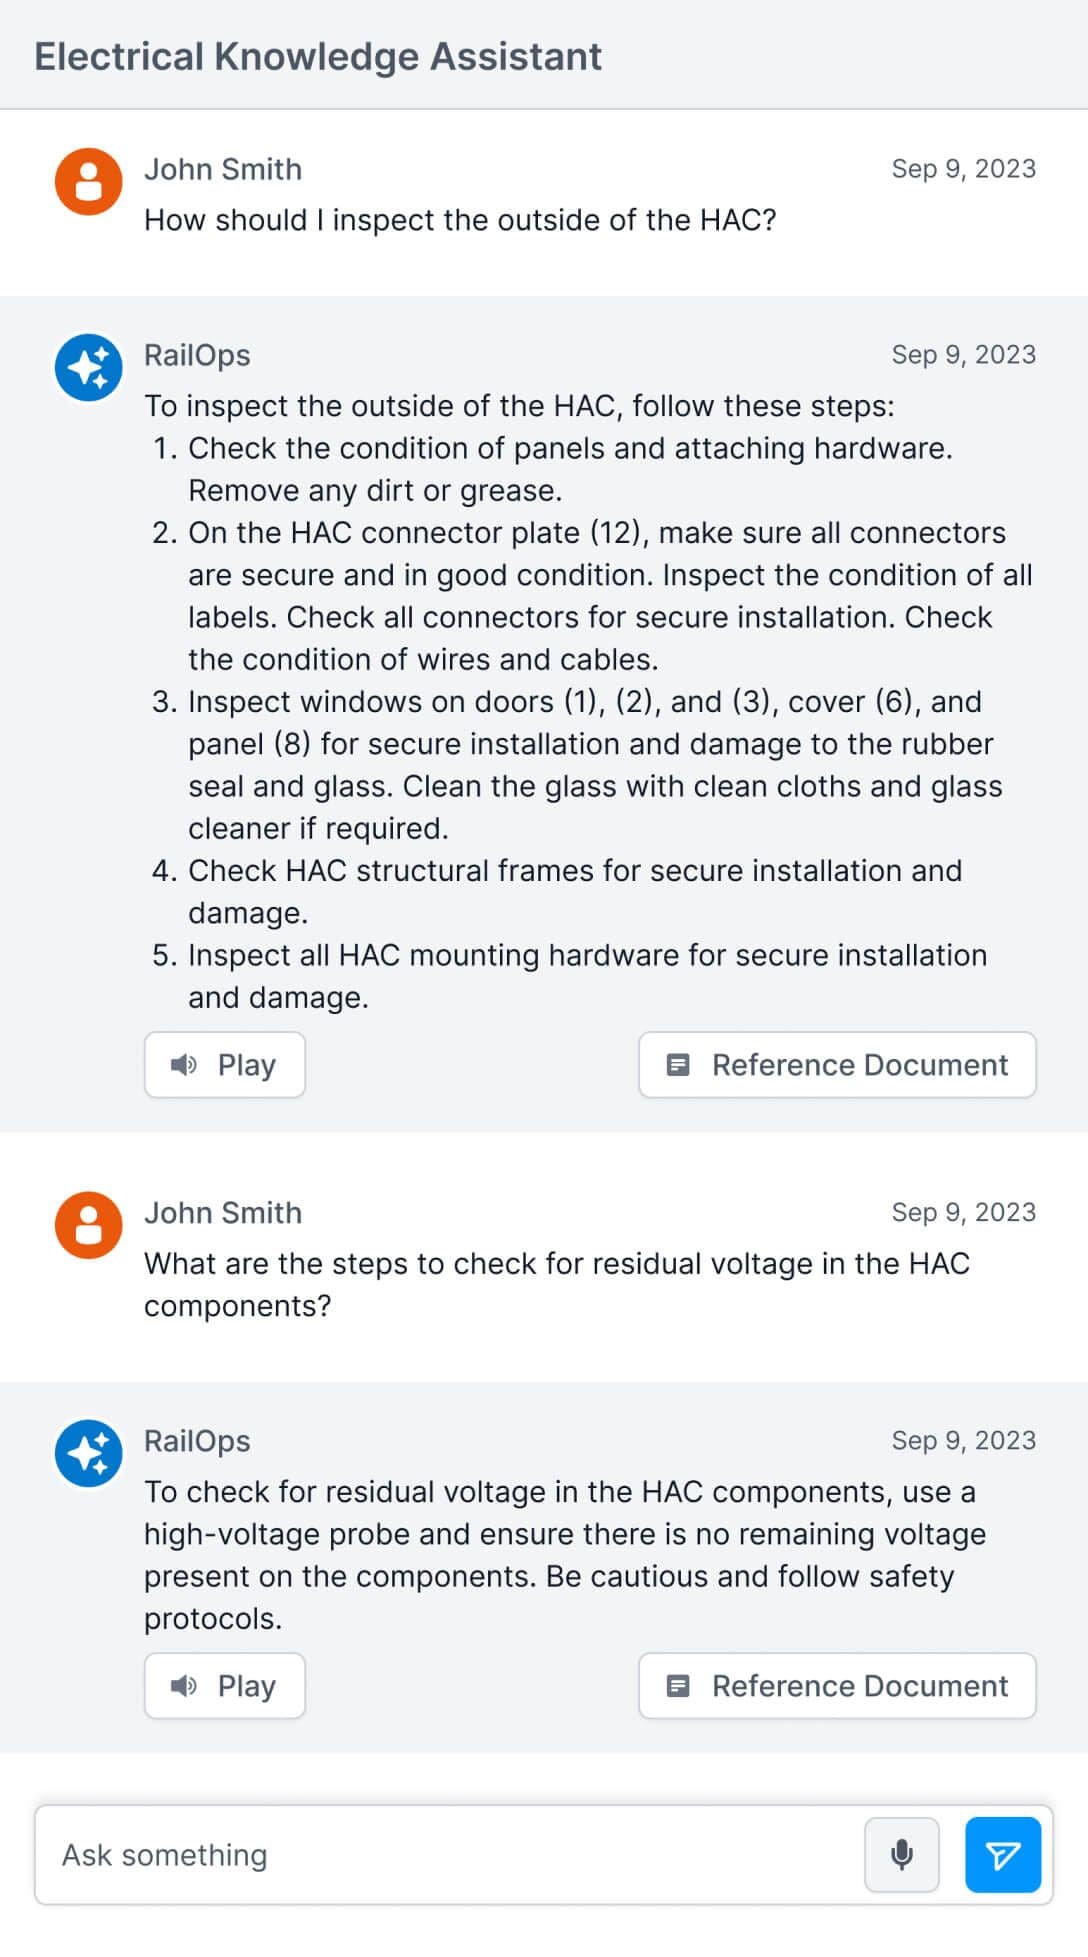This screenshot has height=1957, width=1088.
Task: Click RailOps sparkle avatar on inspection answer
Action: tap(88, 367)
